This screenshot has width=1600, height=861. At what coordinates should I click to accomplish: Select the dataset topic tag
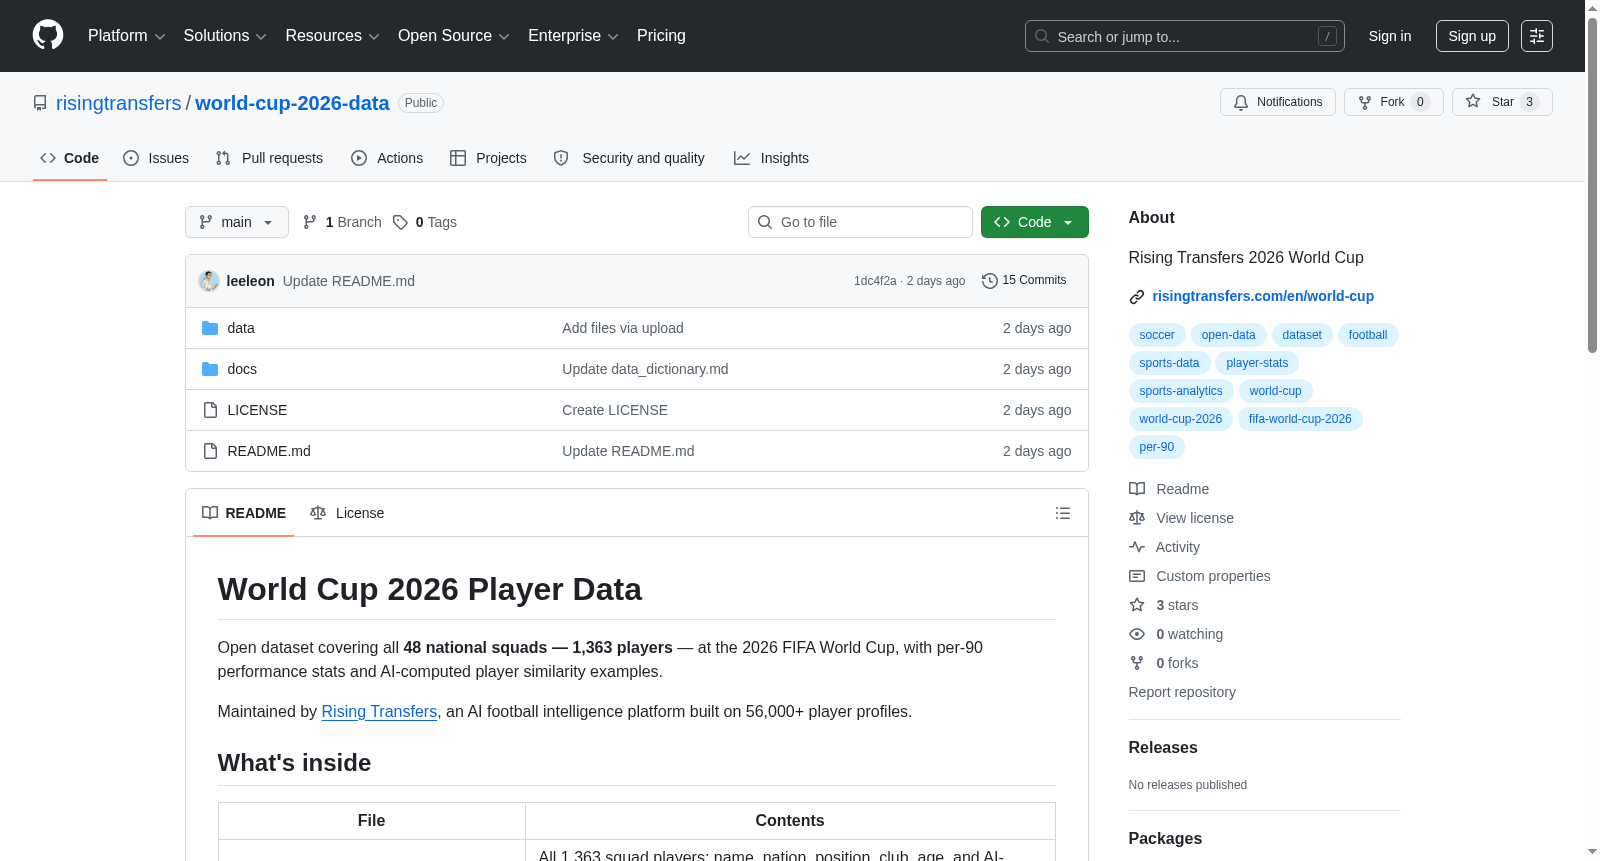click(x=1302, y=335)
